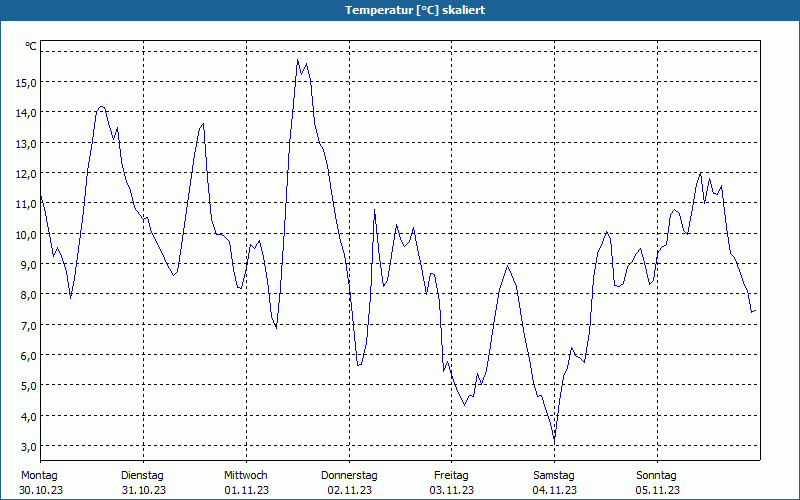Click the °C unit label
Image resolution: width=800 pixels, height=500 pixels.
31,46
